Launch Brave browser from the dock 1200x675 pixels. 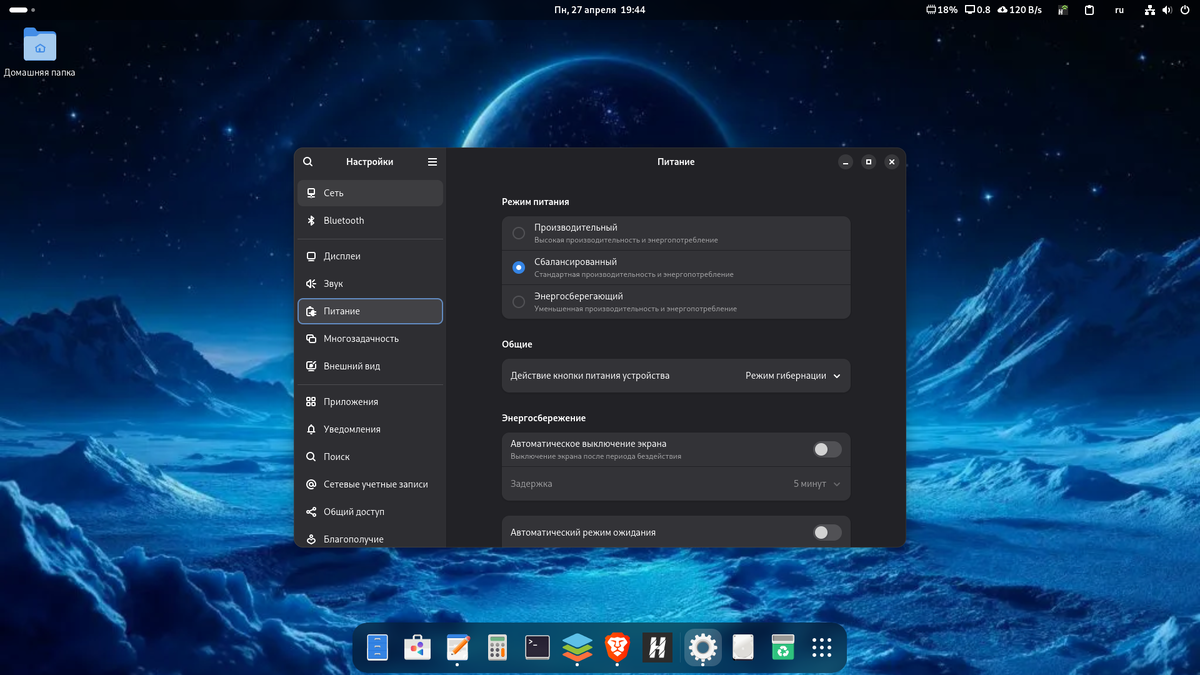618,648
